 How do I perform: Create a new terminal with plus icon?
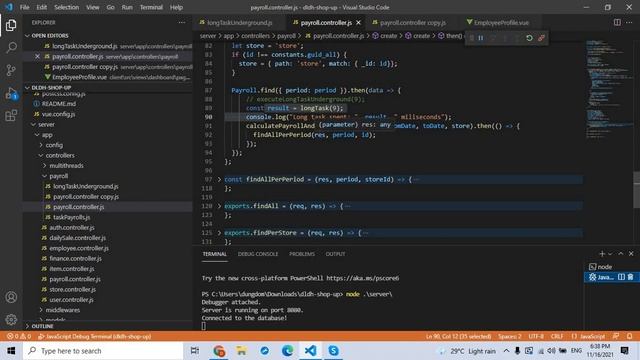click(602, 253)
